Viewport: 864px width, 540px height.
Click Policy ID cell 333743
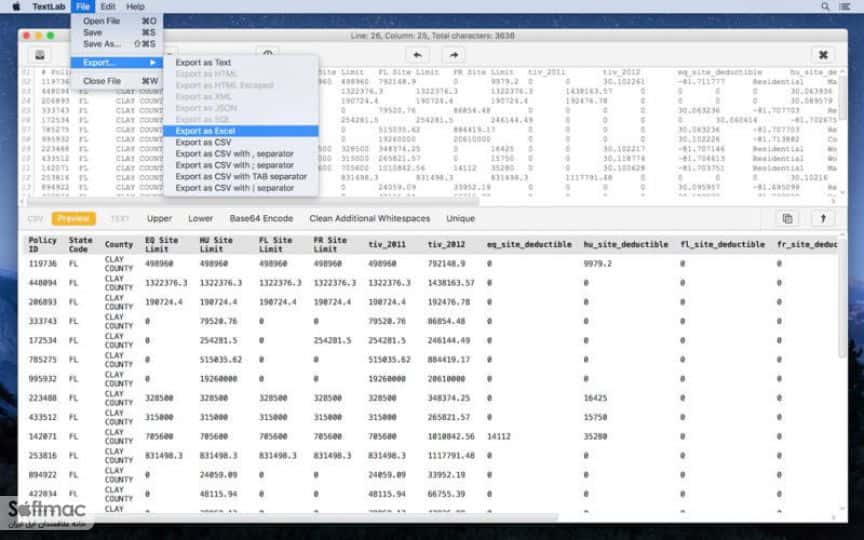coord(42,321)
